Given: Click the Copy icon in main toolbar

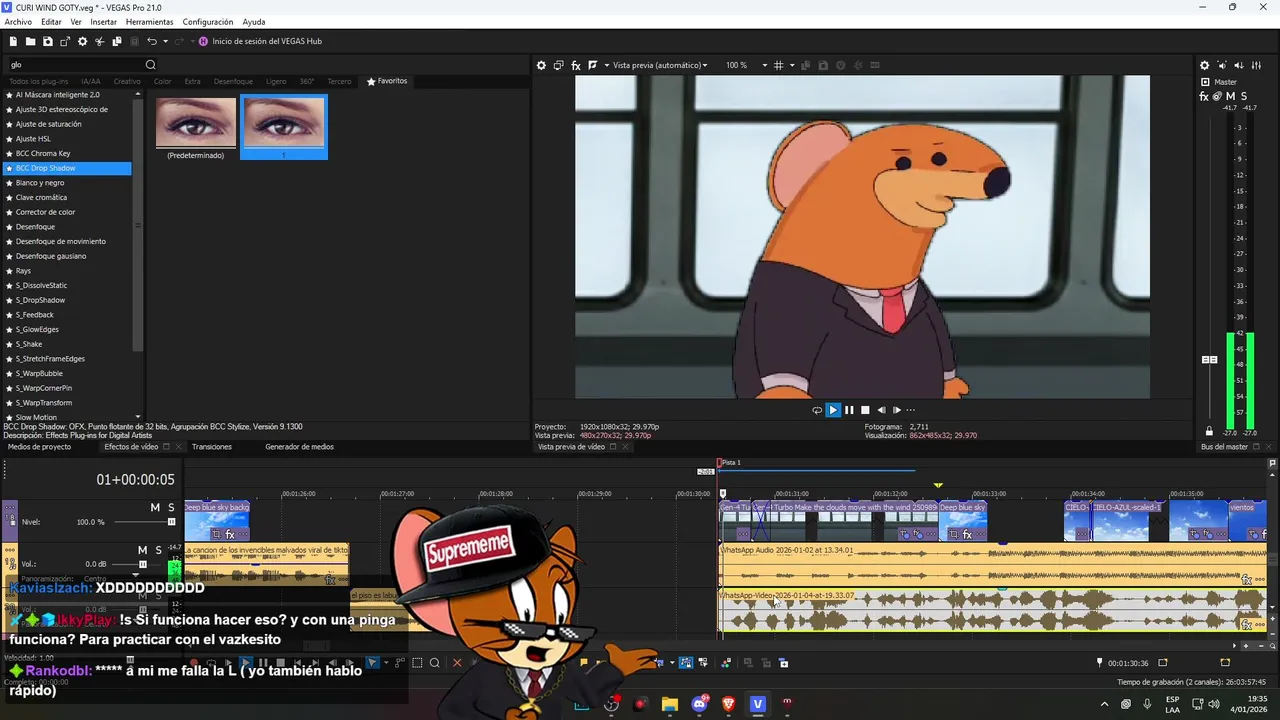Looking at the screenshot, I should click(117, 41).
